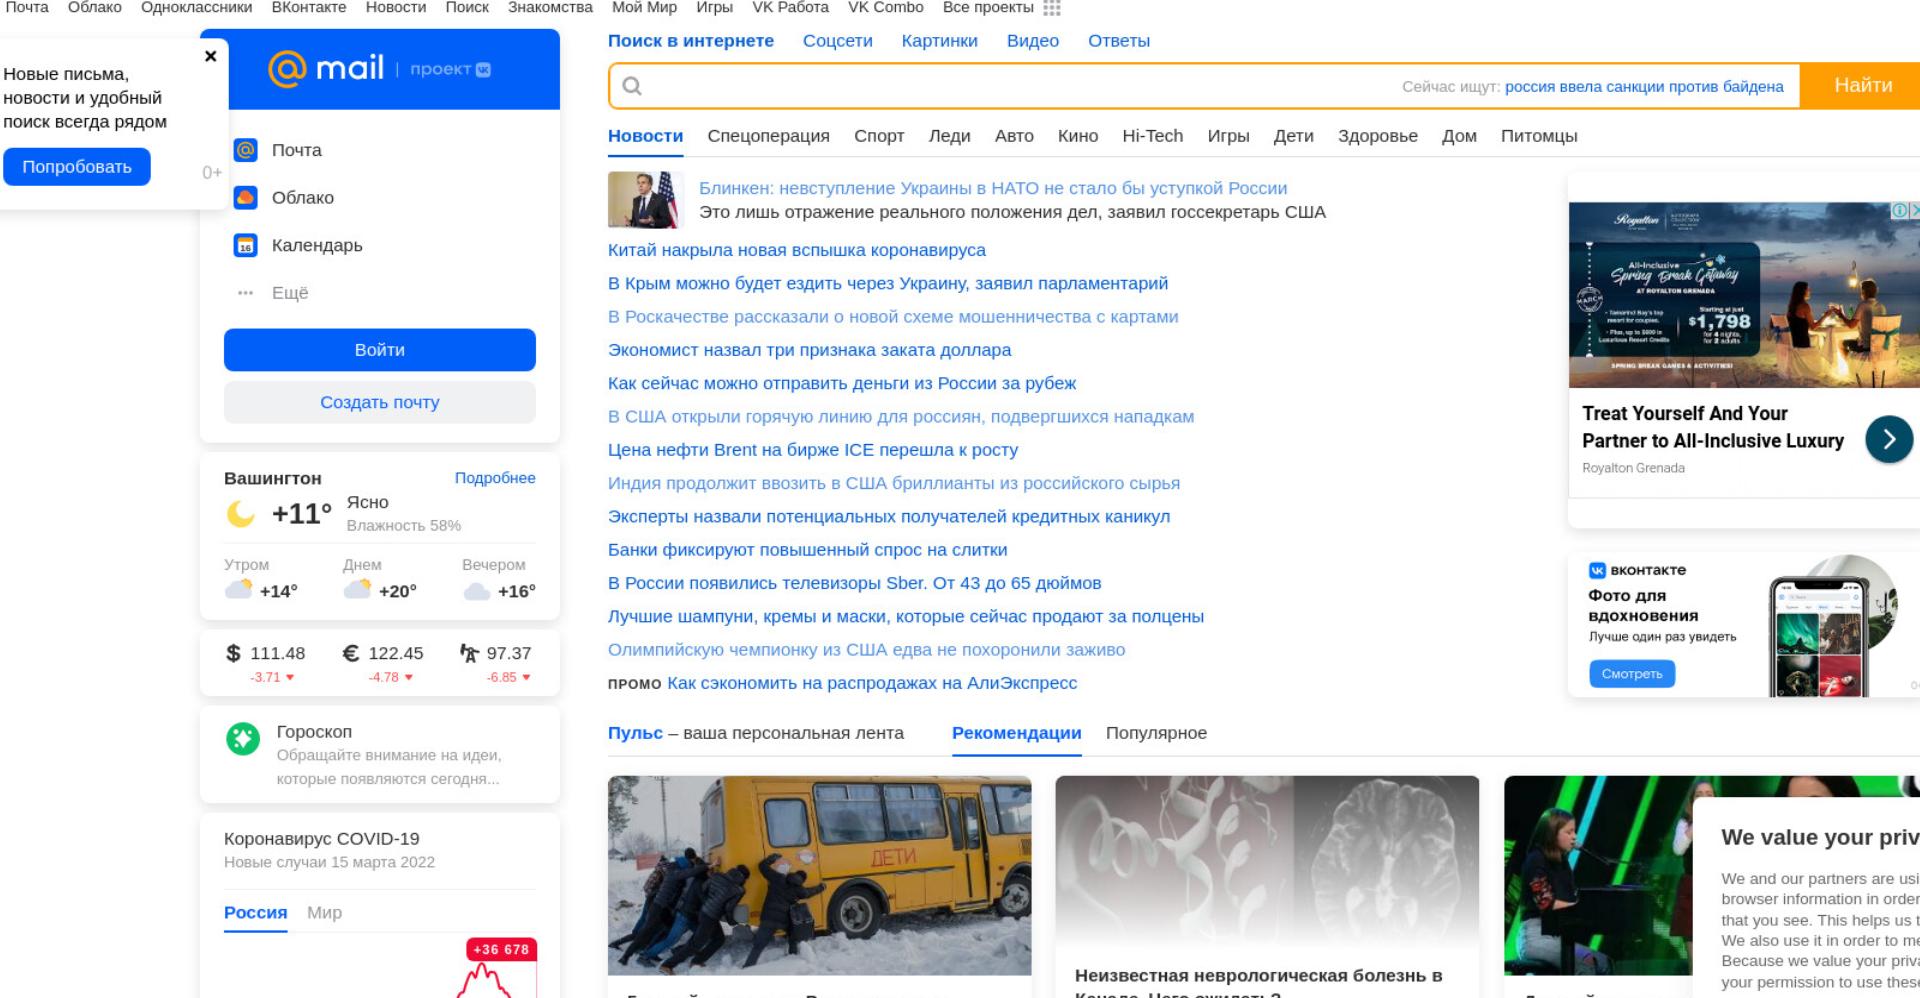Viewport: 1920px width, 998px height.
Task: Open Здоровье news tab
Action: (1377, 136)
